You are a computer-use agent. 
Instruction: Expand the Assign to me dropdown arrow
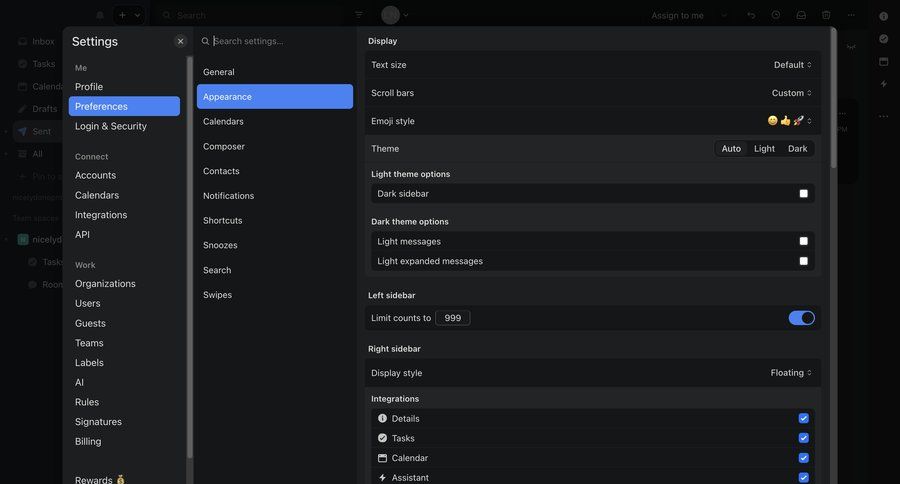(x=724, y=16)
